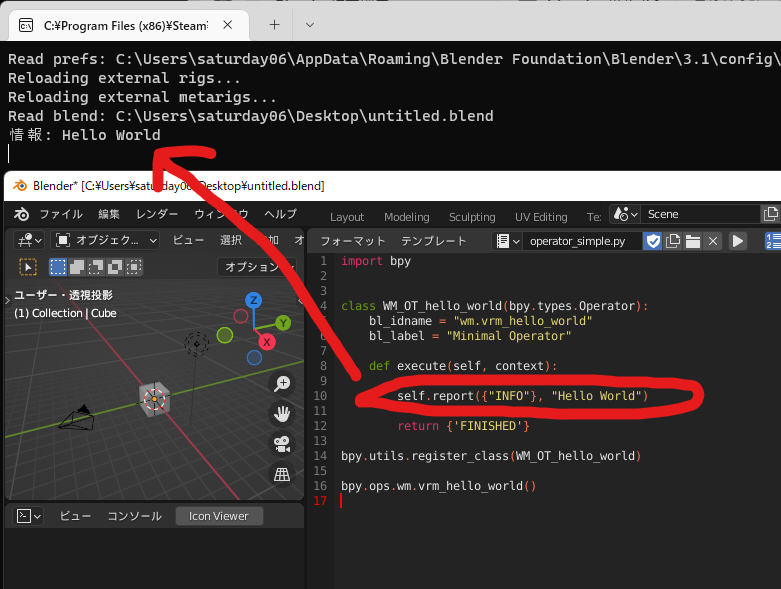
Task: Open the viewport ビュー (View) menu
Action: [188, 240]
